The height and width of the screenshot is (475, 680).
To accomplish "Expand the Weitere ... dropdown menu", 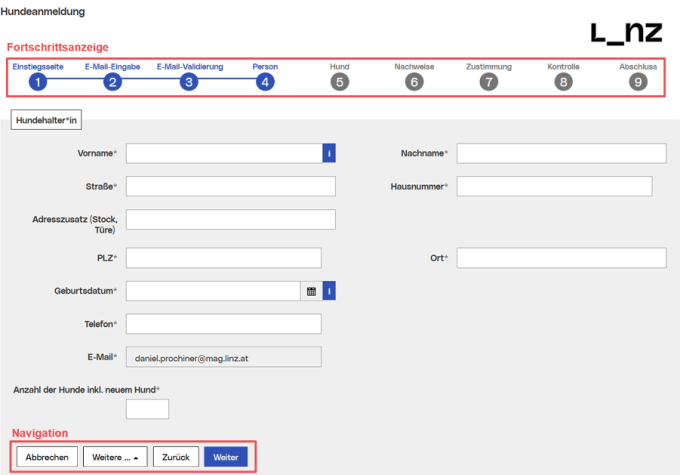I will (x=115, y=457).
